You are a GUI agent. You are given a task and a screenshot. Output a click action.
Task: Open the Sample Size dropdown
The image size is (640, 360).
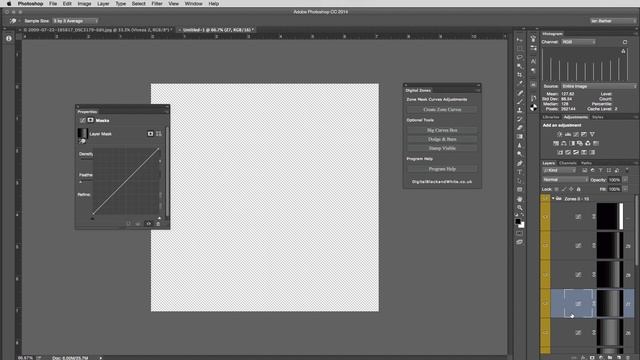pos(76,21)
